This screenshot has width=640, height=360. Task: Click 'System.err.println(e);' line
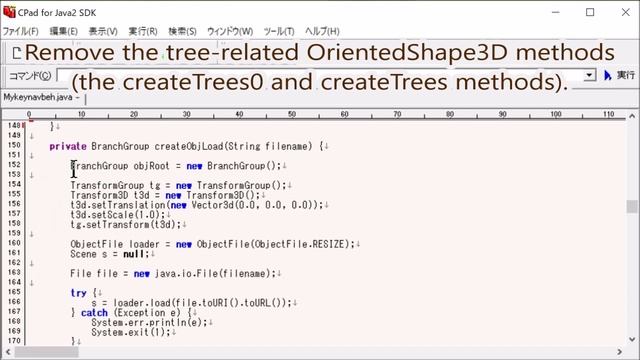tap(149, 322)
